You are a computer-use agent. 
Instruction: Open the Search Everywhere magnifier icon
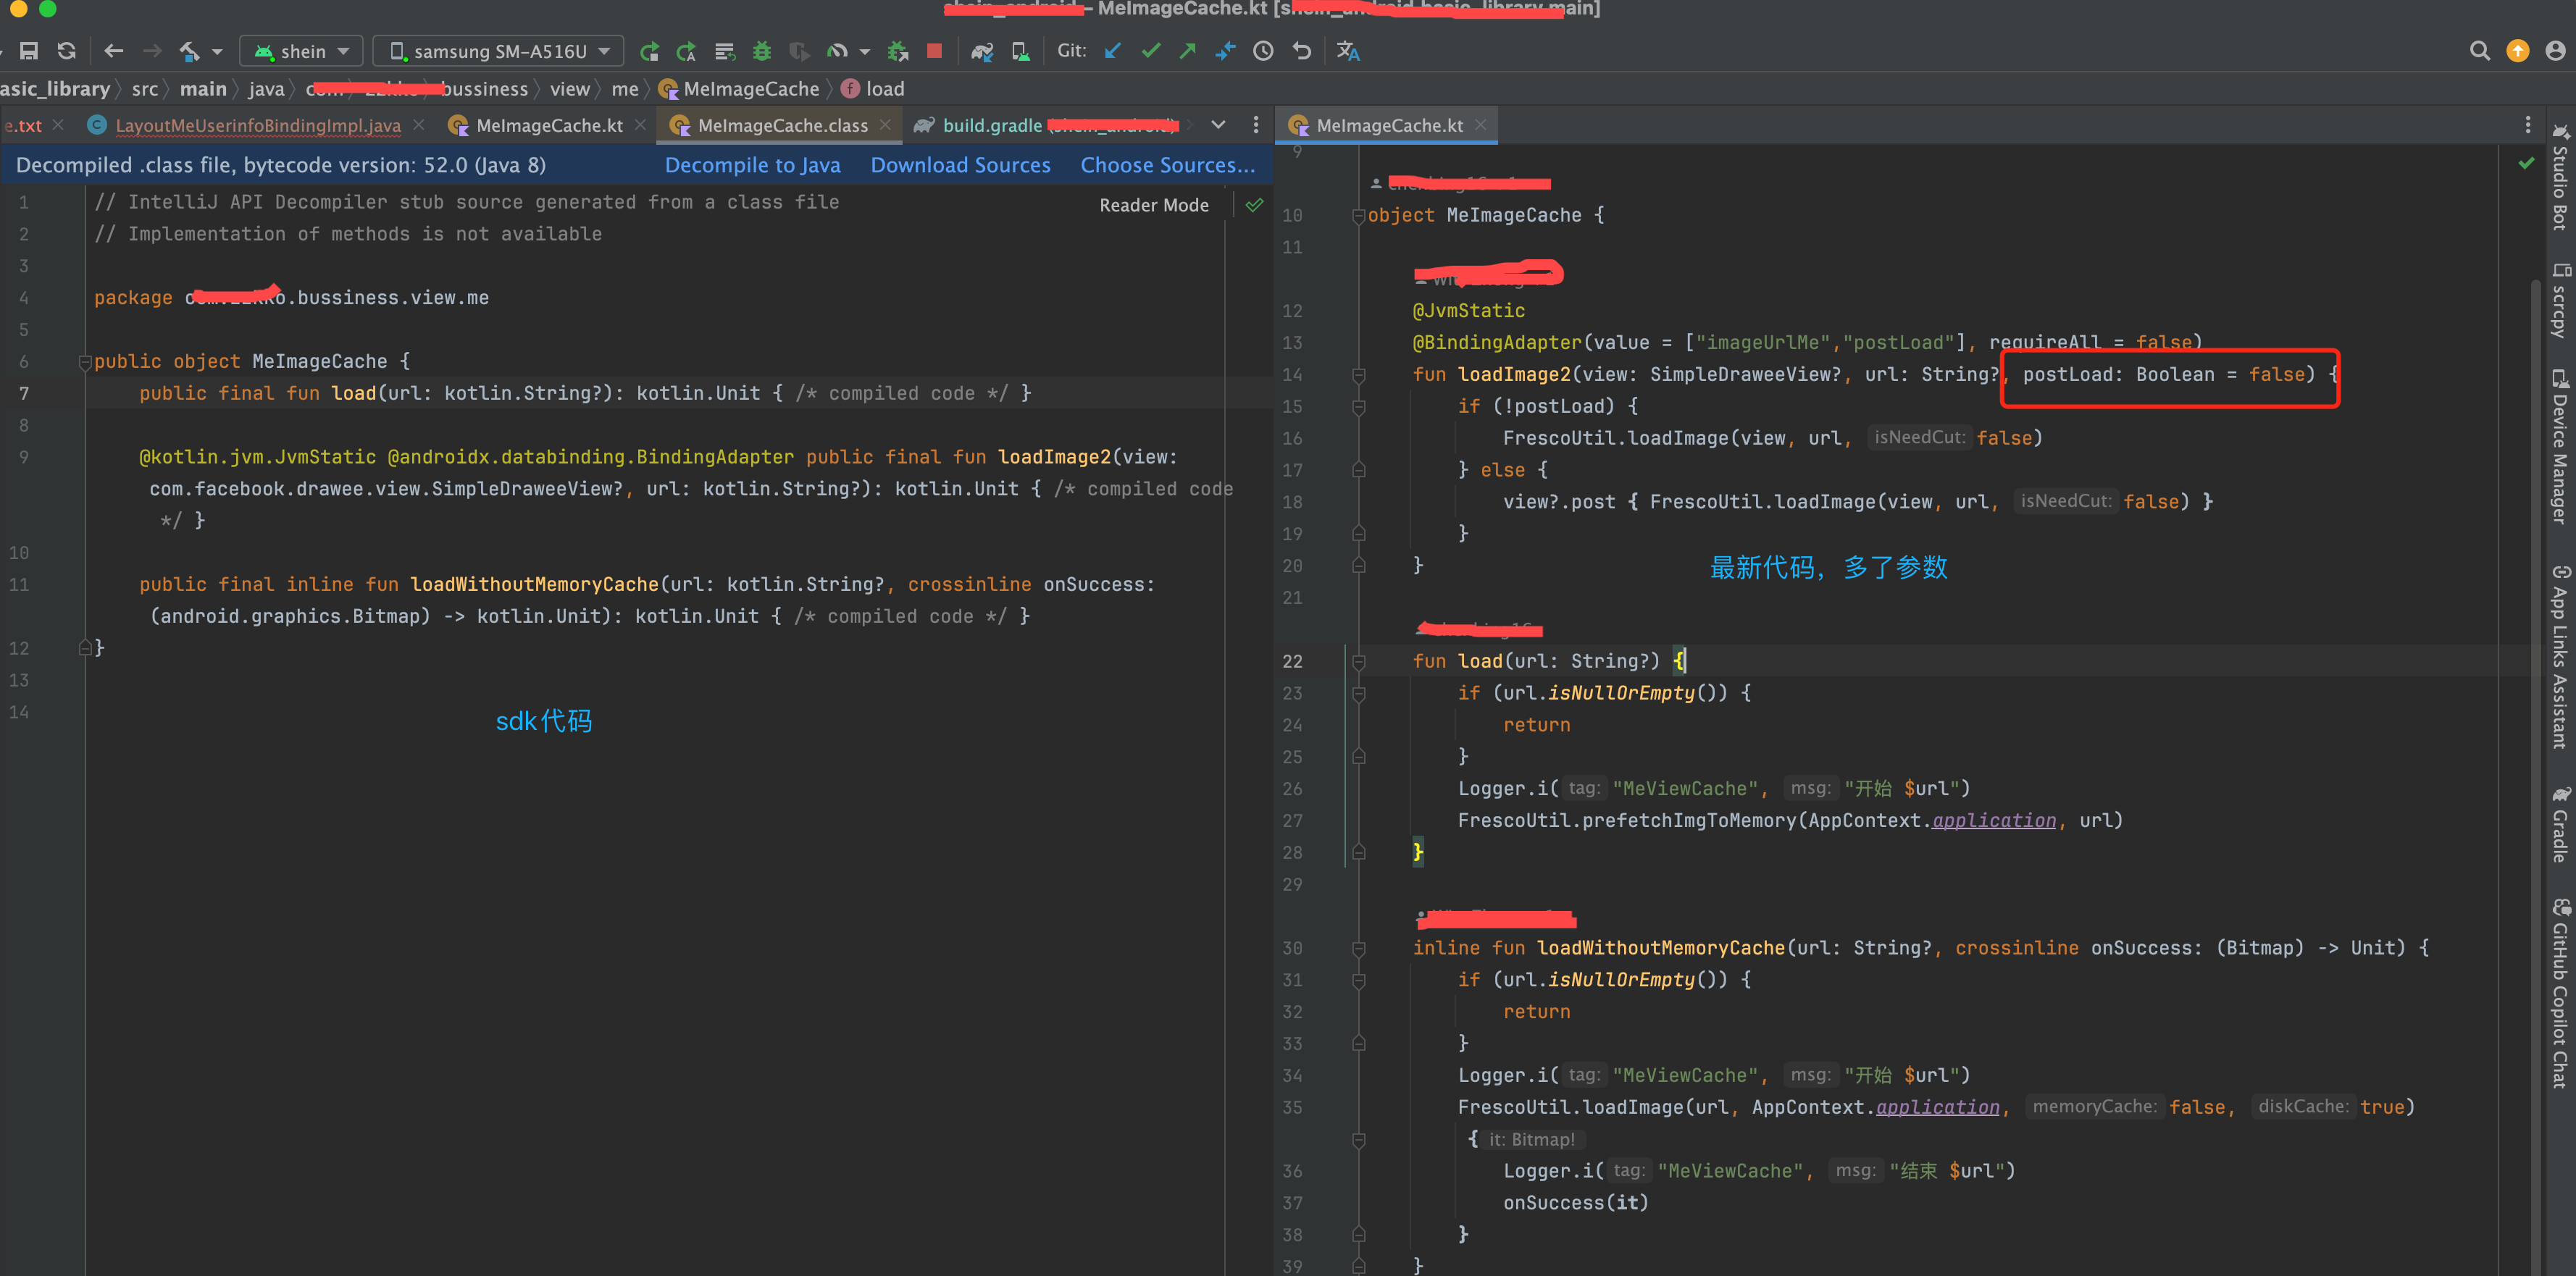(x=2479, y=51)
